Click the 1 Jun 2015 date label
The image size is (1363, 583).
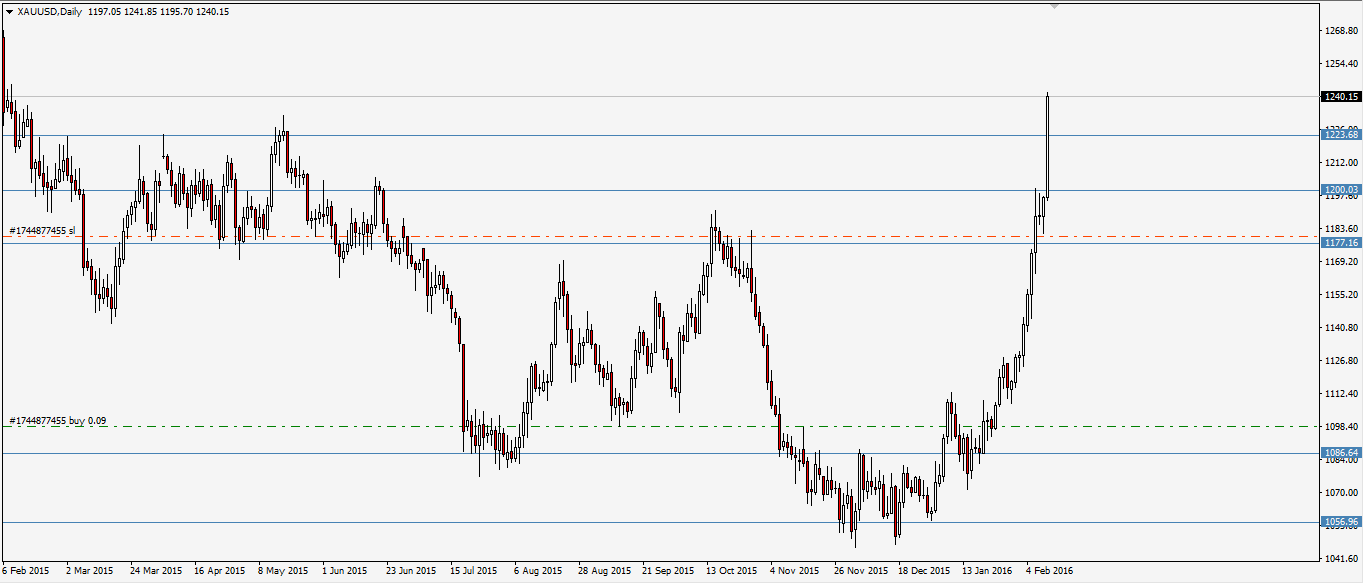click(x=346, y=571)
